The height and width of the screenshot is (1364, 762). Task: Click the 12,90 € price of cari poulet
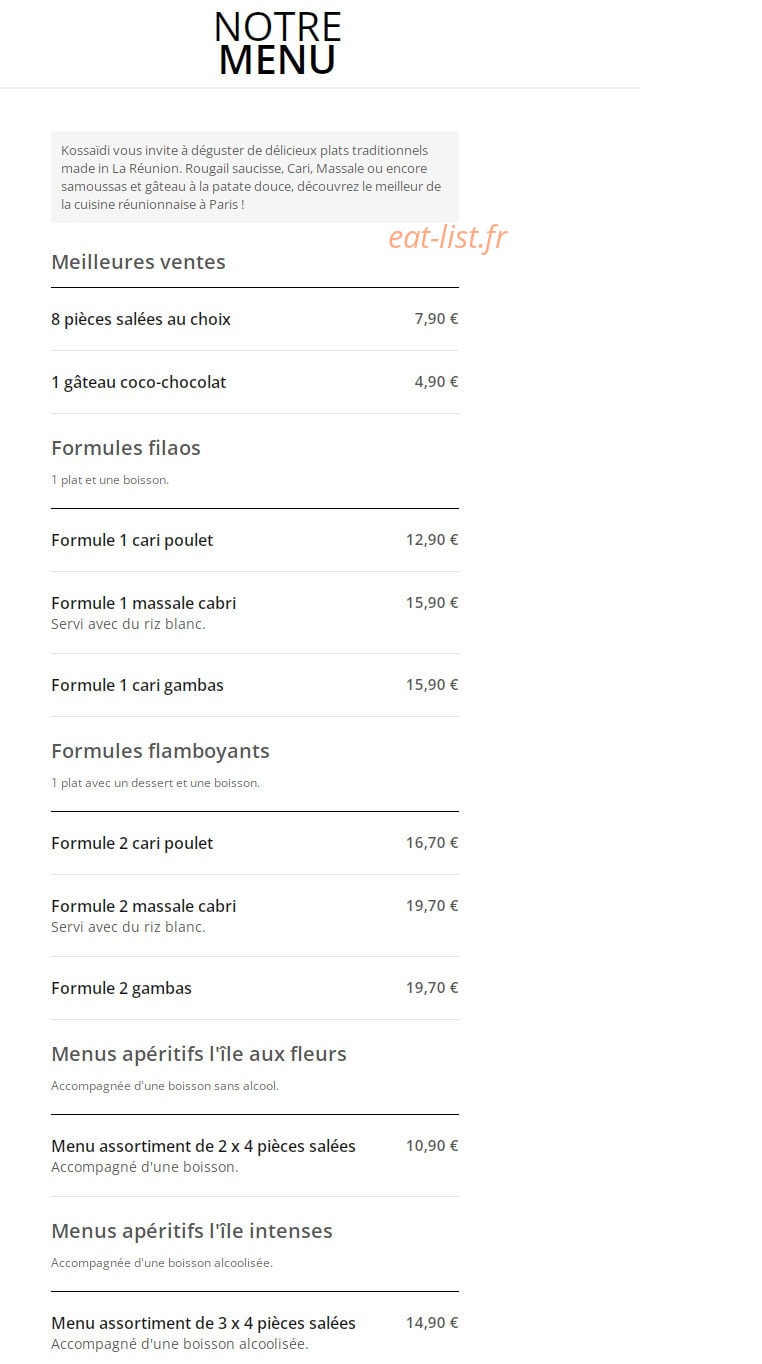(432, 540)
